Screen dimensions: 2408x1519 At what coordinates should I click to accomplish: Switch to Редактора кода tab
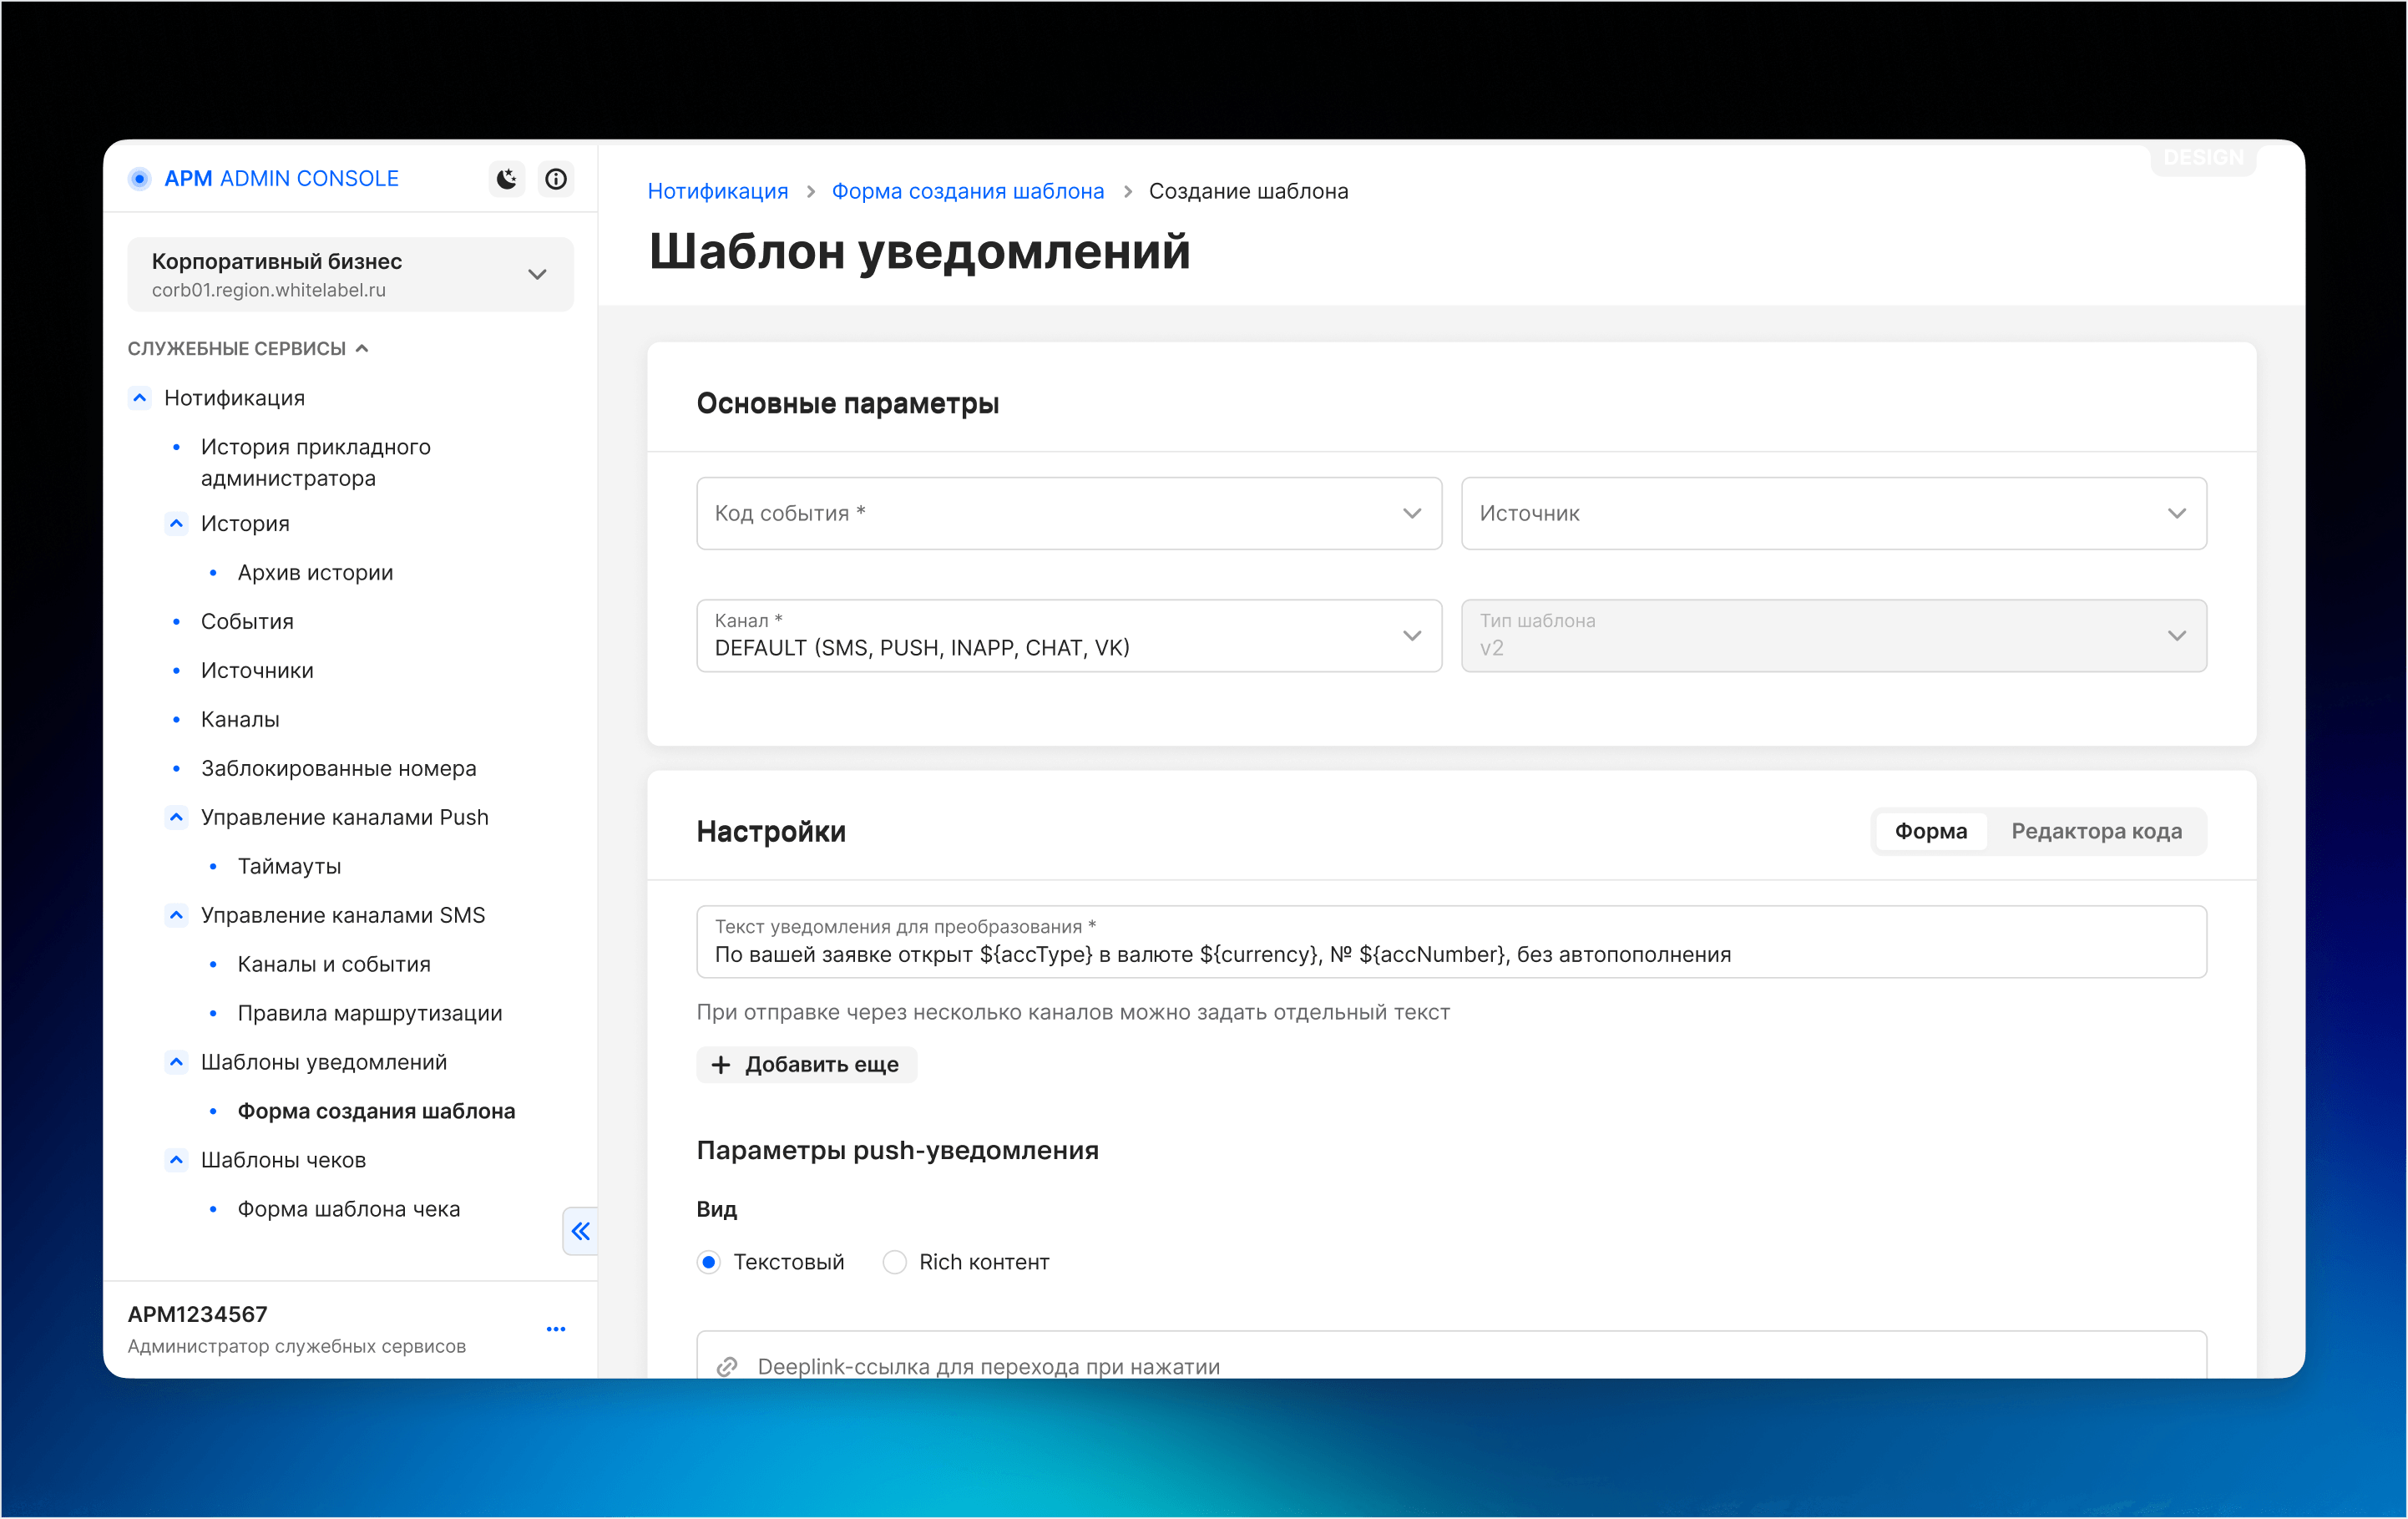[x=2096, y=831]
